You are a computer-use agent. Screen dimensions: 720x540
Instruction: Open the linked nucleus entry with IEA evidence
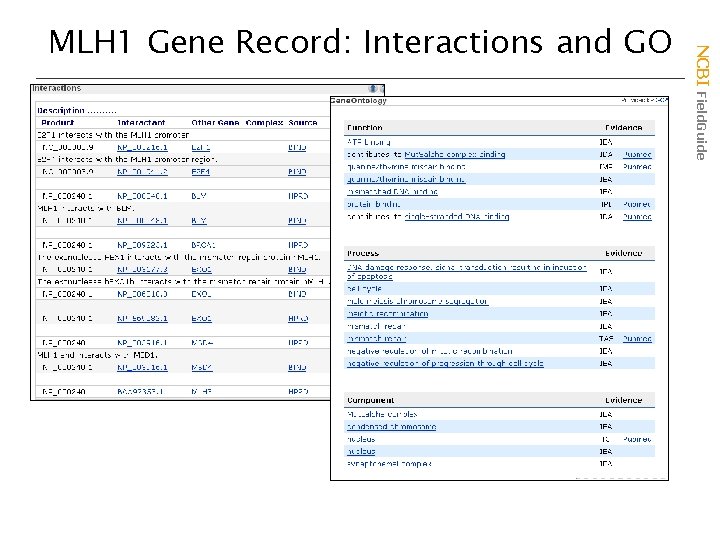[x=361, y=451]
